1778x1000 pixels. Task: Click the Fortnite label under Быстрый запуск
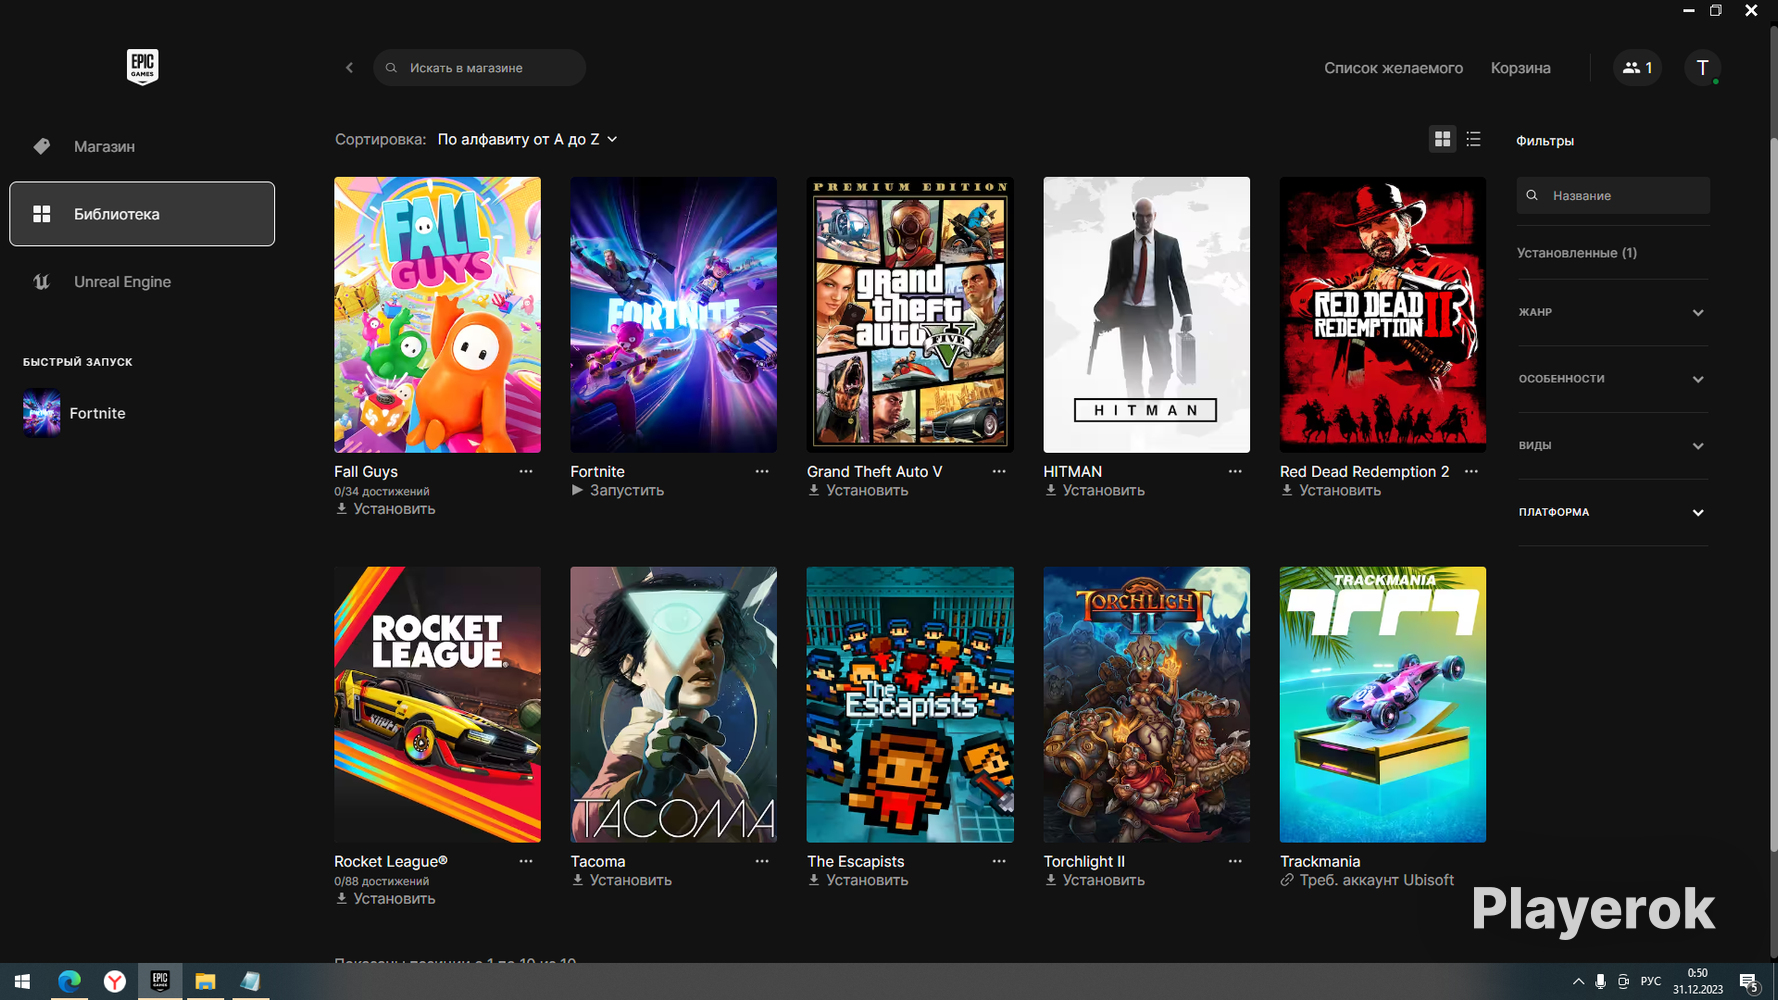(97, 414)
